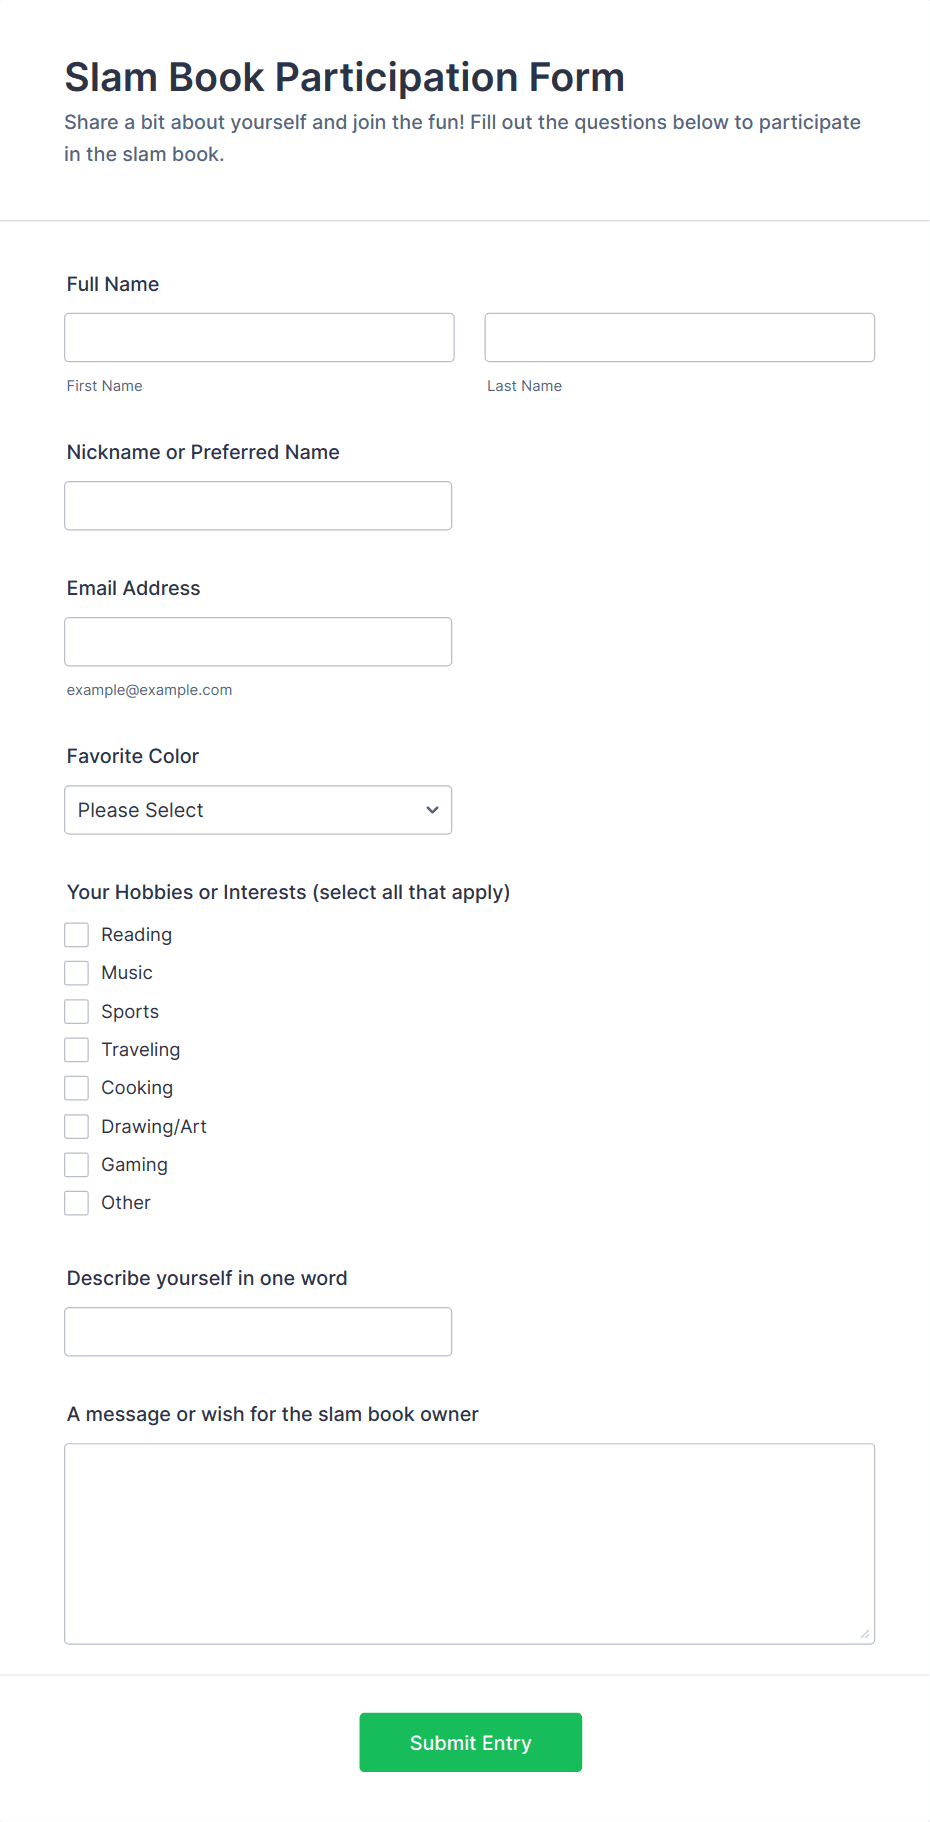Grab the message textarea resize handle
930x1822 pixels.
pyautogui.click(x=865, y=1634)
